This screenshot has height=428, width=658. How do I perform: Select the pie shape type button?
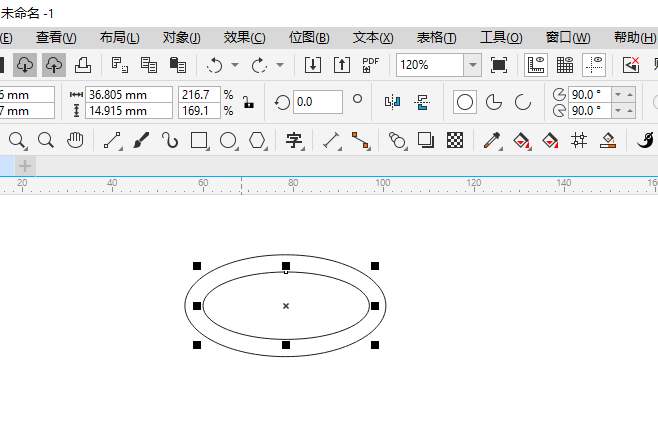494,102
